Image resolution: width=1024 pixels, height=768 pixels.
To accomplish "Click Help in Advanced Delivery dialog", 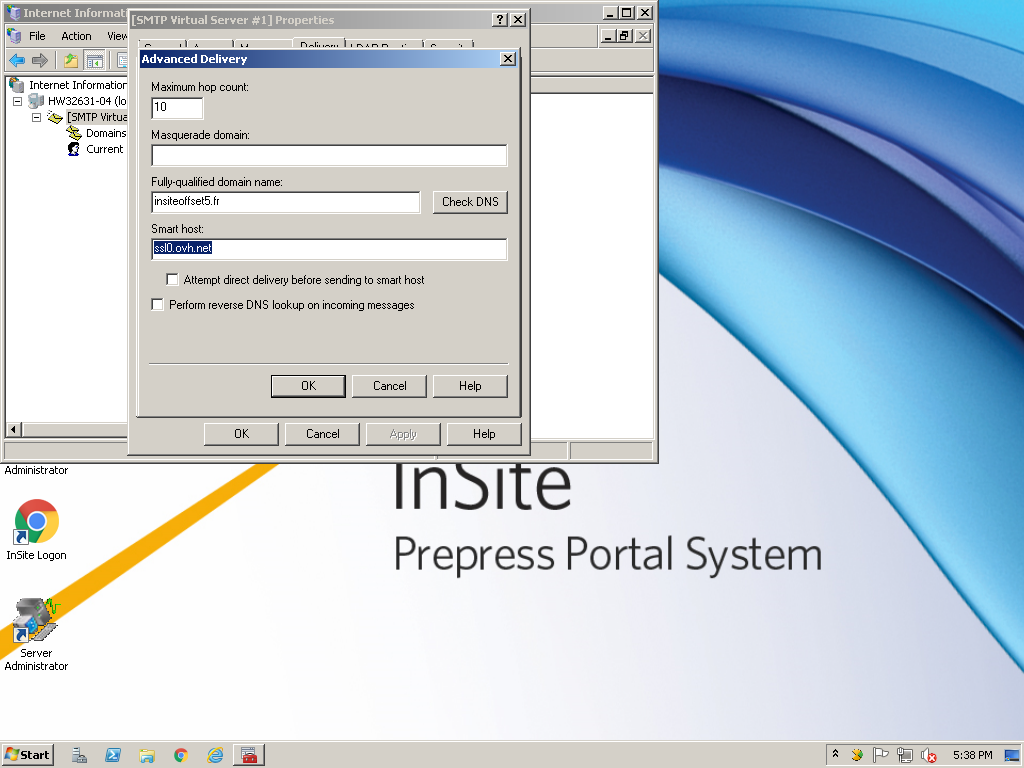I will [470, 386].
